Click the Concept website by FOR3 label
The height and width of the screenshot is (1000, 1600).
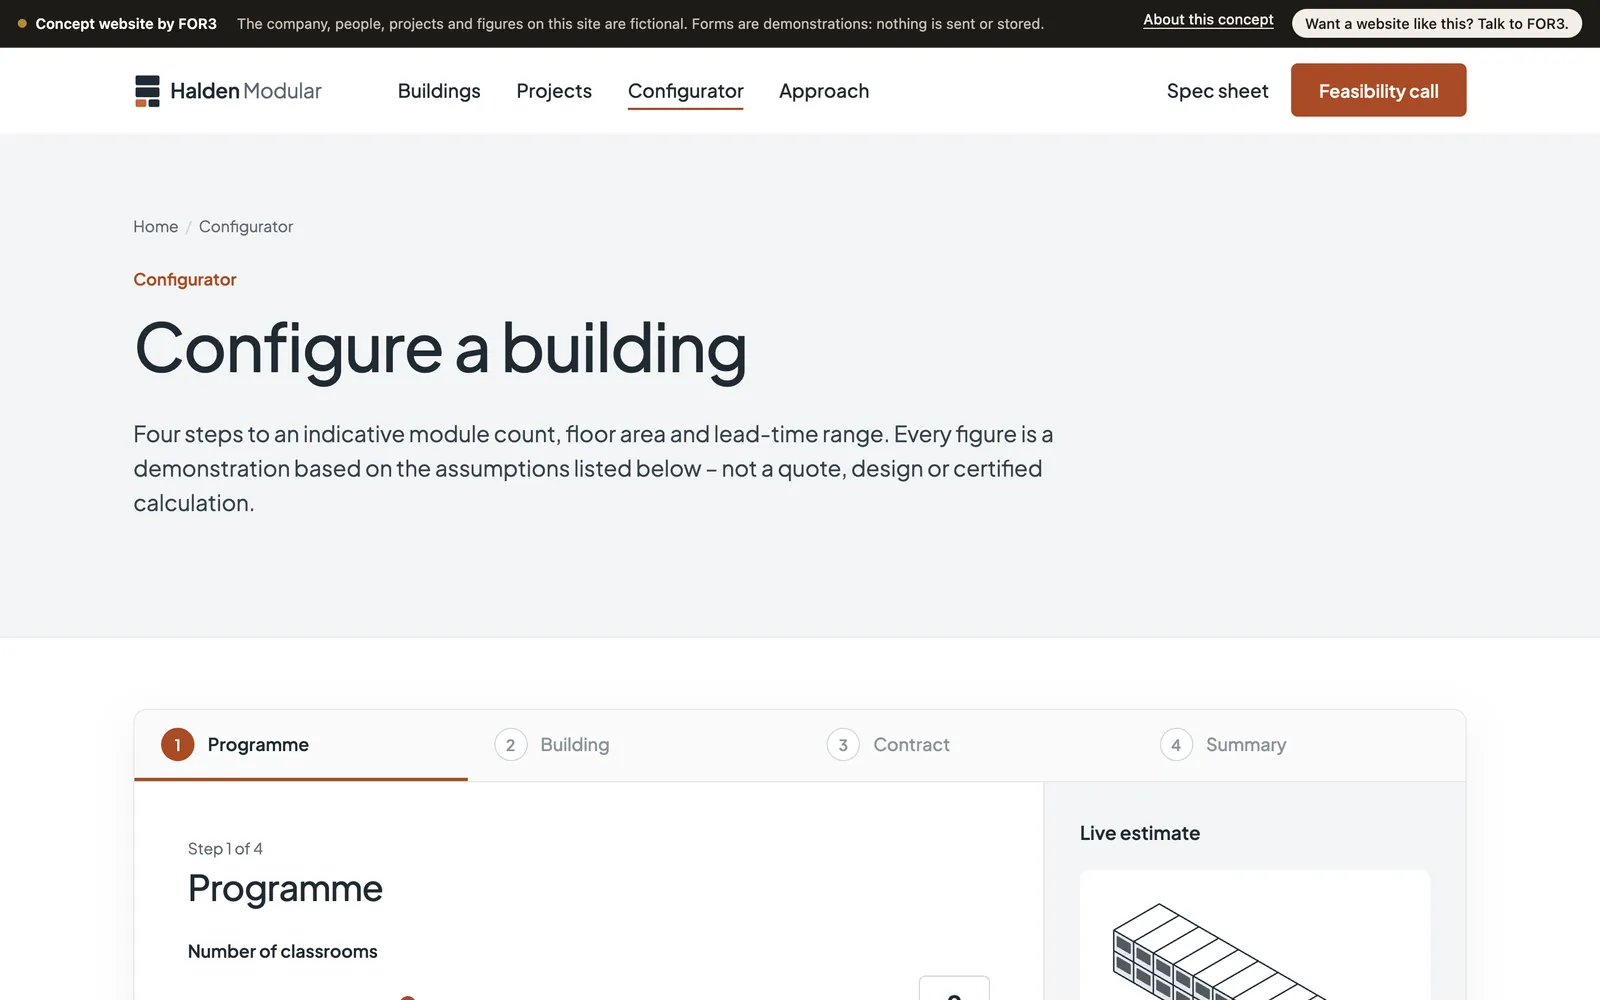[126, 23]
